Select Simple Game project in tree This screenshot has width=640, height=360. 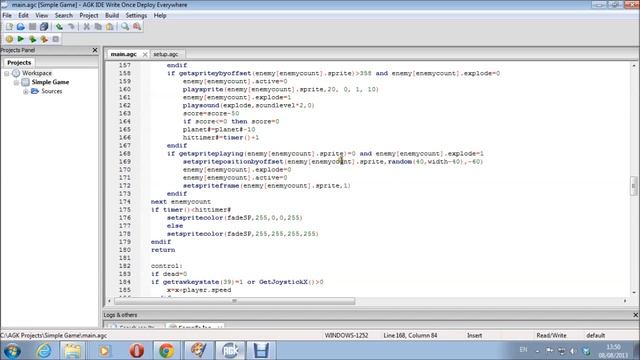pyautogui.click(x=50, y=82)
